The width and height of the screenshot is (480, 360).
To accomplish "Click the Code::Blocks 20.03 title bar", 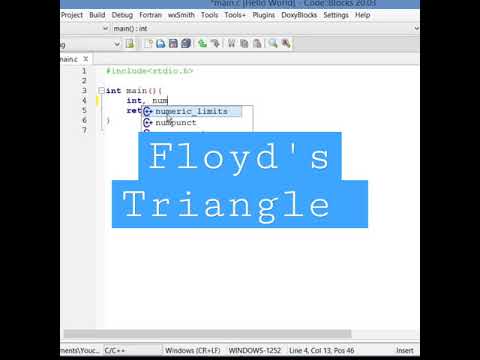I will point(293,4).
